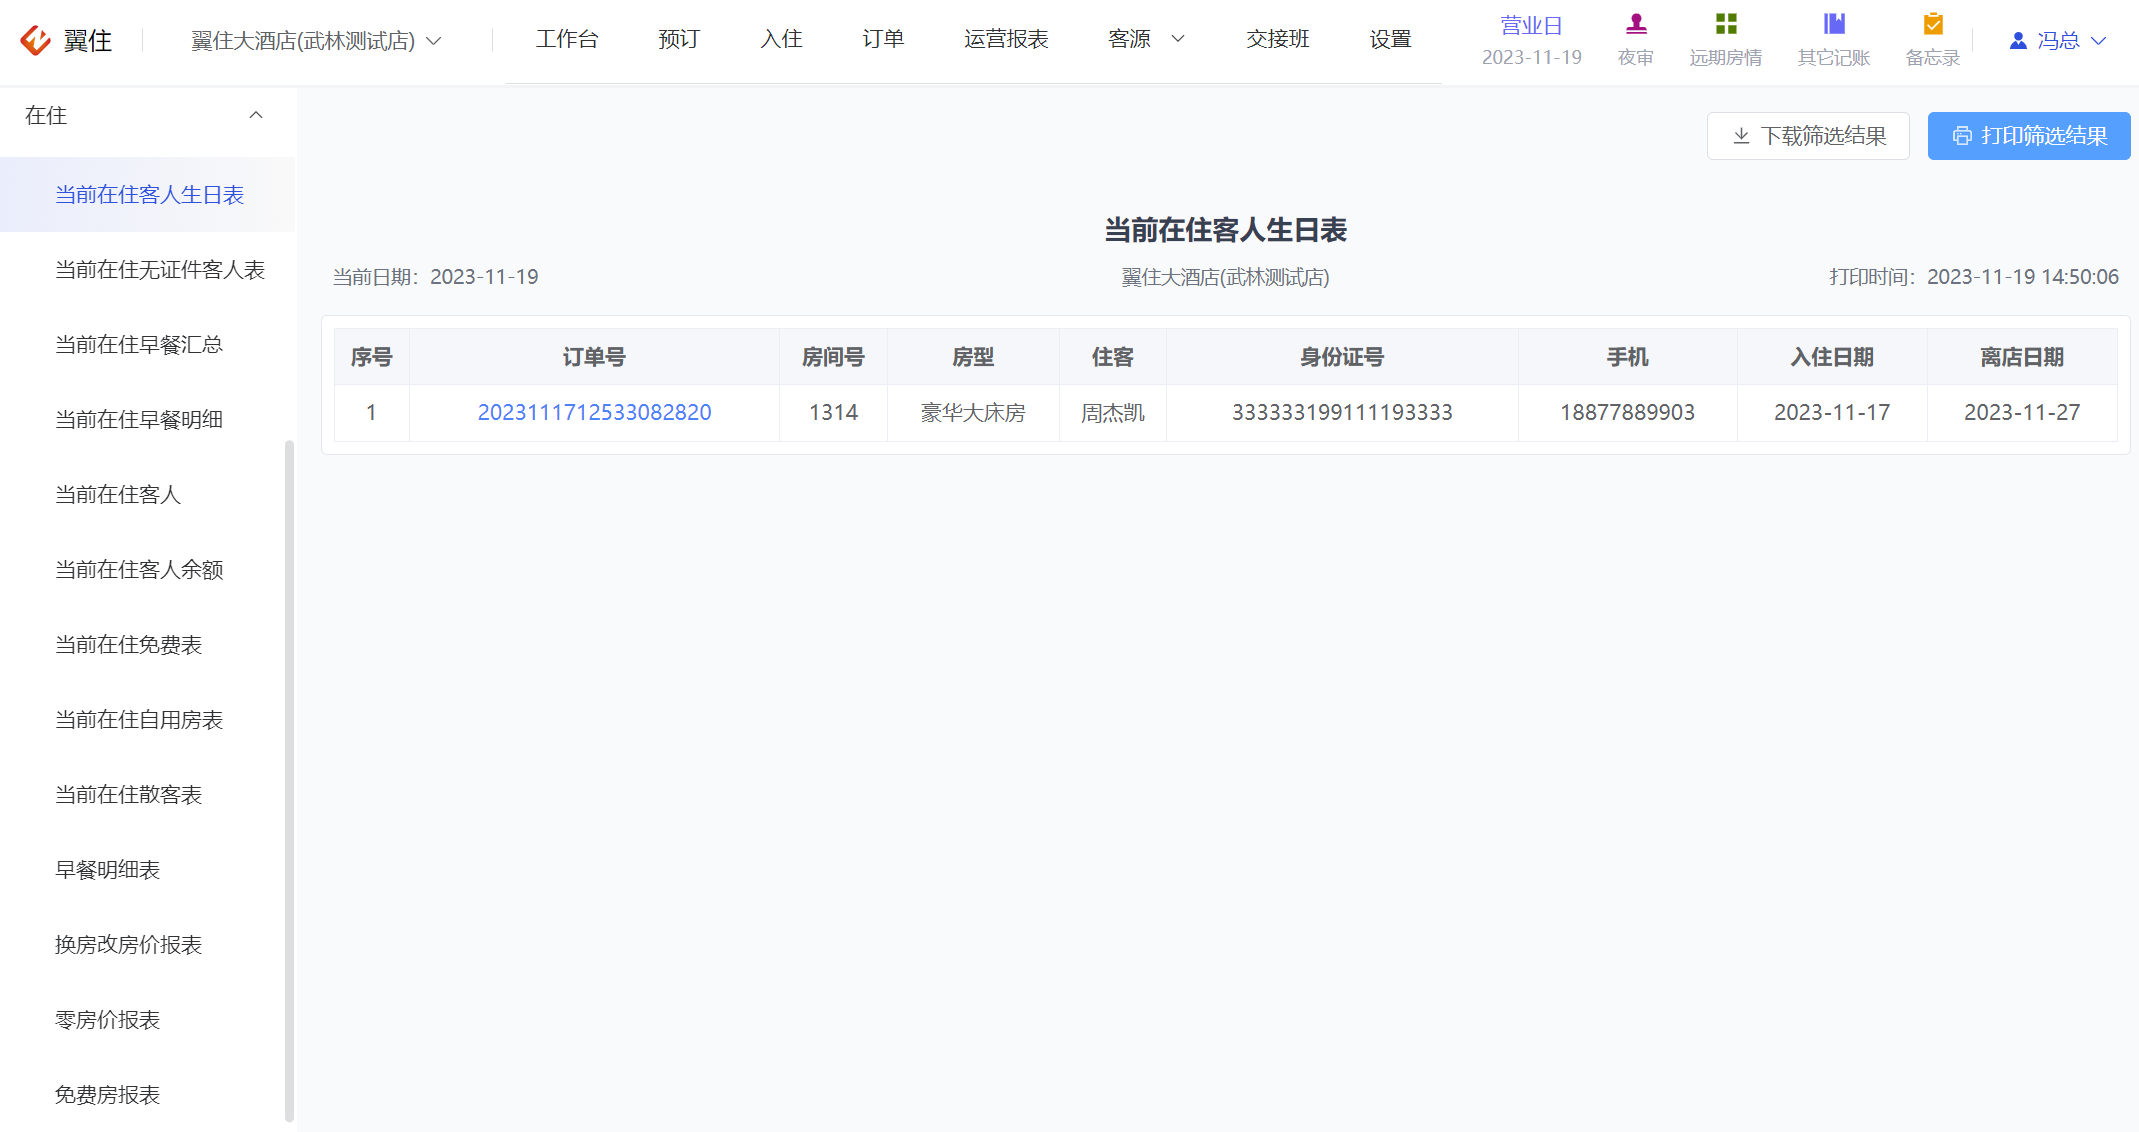Click the 入住日期 column header

tap(1832, 357)
